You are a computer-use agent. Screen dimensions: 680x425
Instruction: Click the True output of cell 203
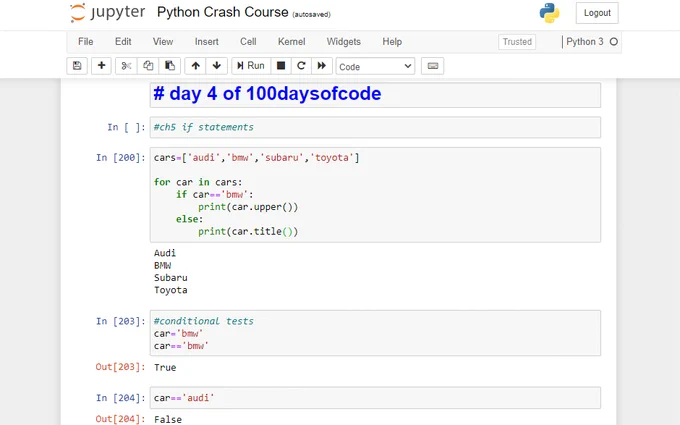[165, 367]
